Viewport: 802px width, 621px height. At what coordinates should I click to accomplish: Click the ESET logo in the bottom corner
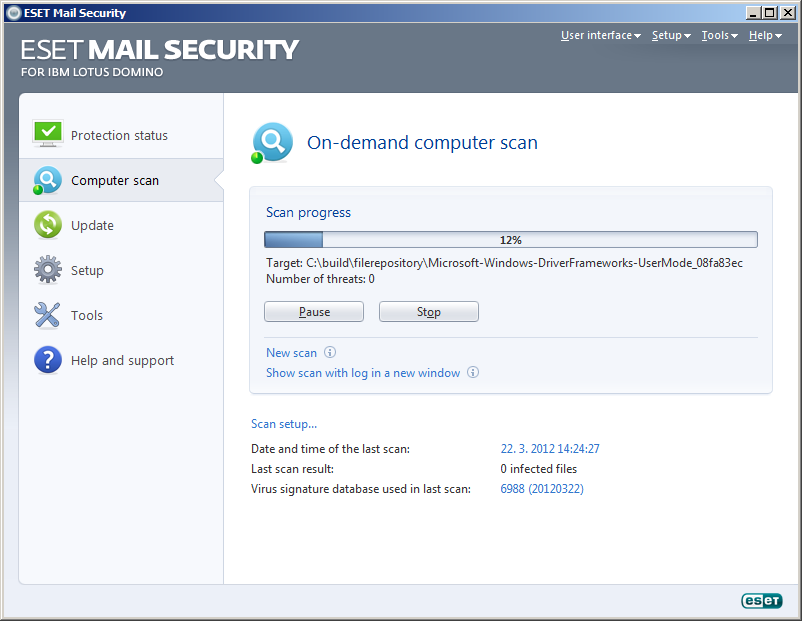(x=762, y=601)
